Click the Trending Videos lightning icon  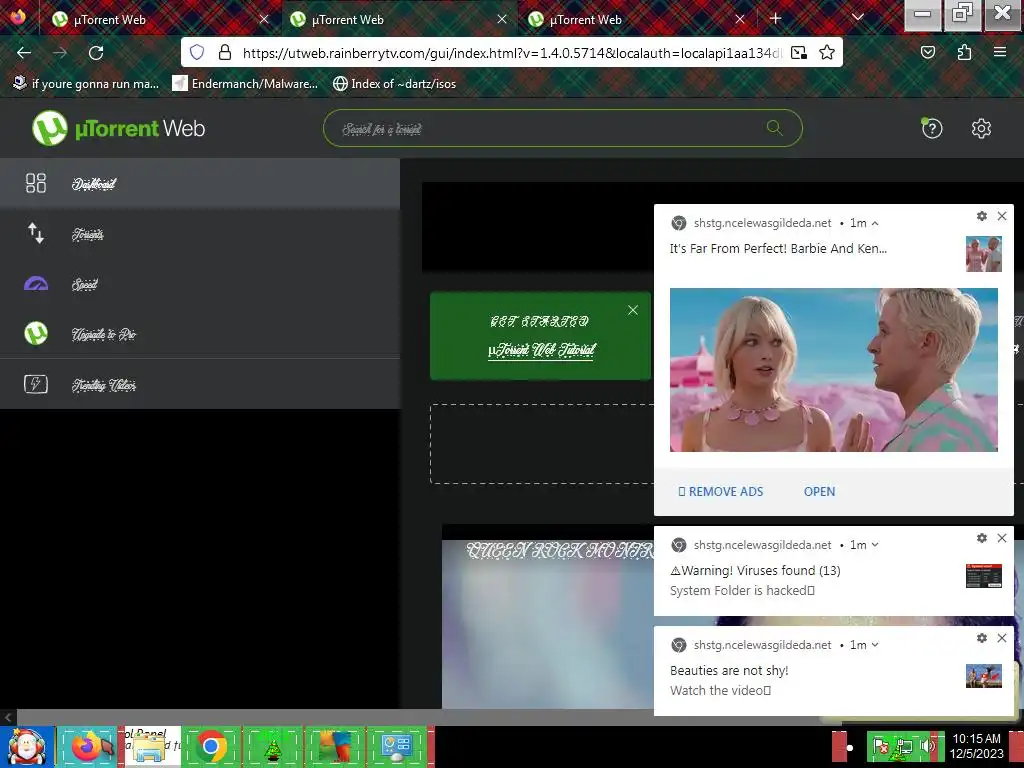pos(36,384)
